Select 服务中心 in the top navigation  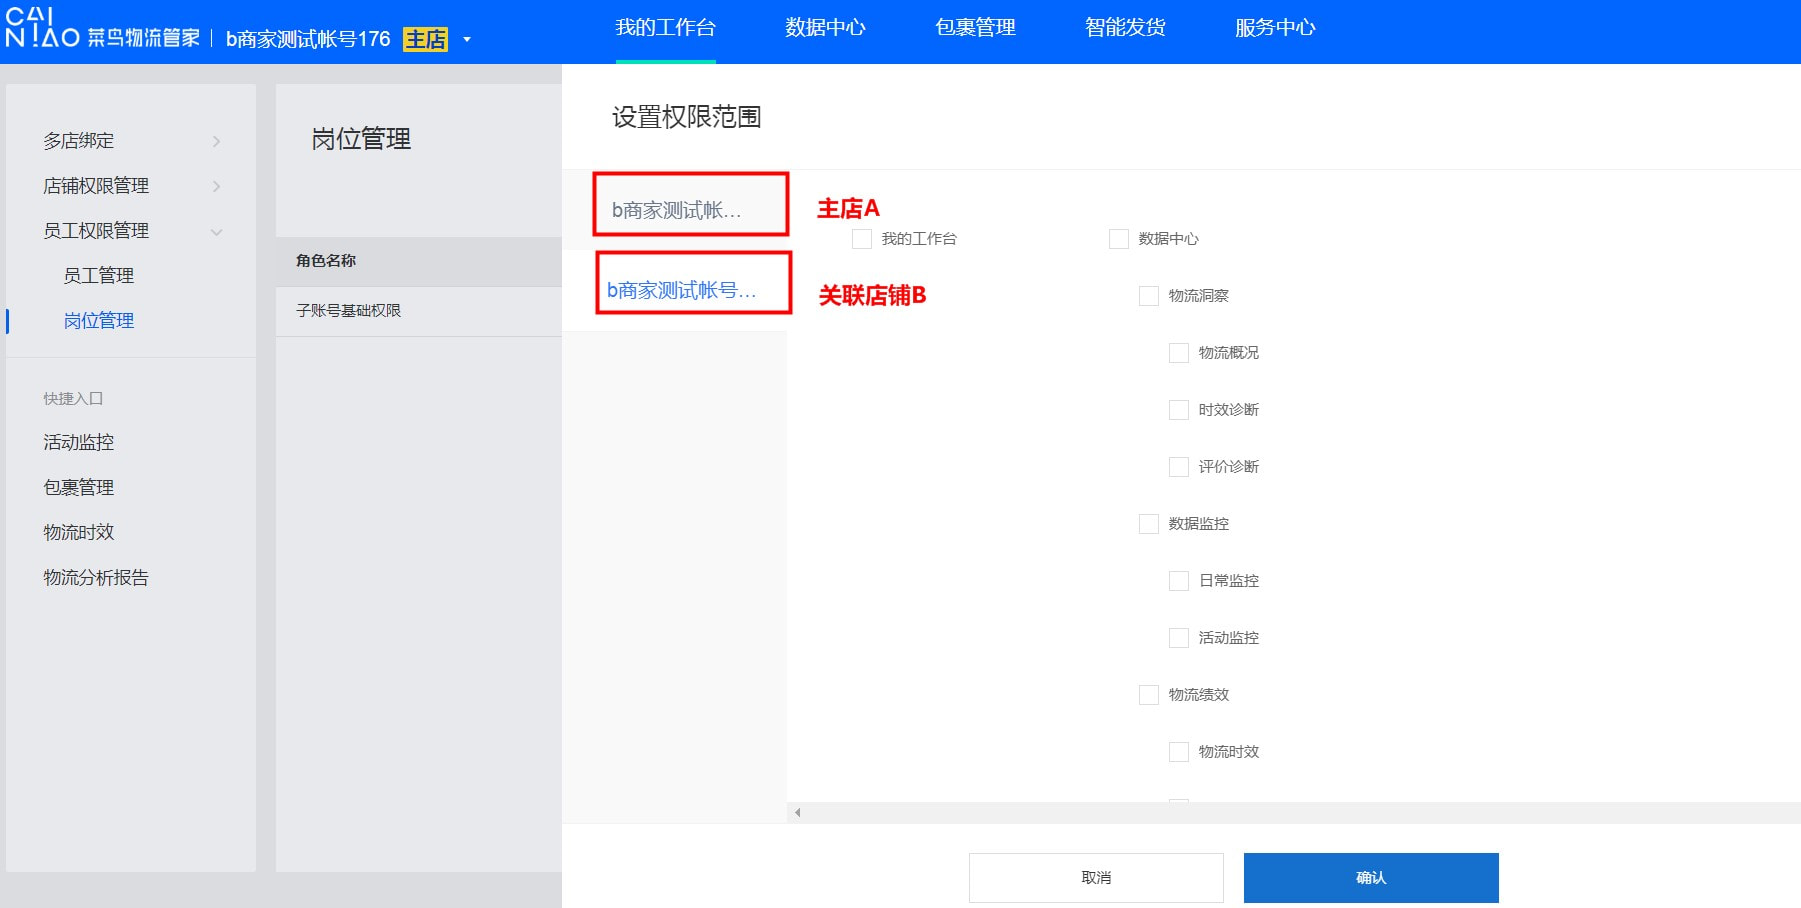(x=1276, y=28)
